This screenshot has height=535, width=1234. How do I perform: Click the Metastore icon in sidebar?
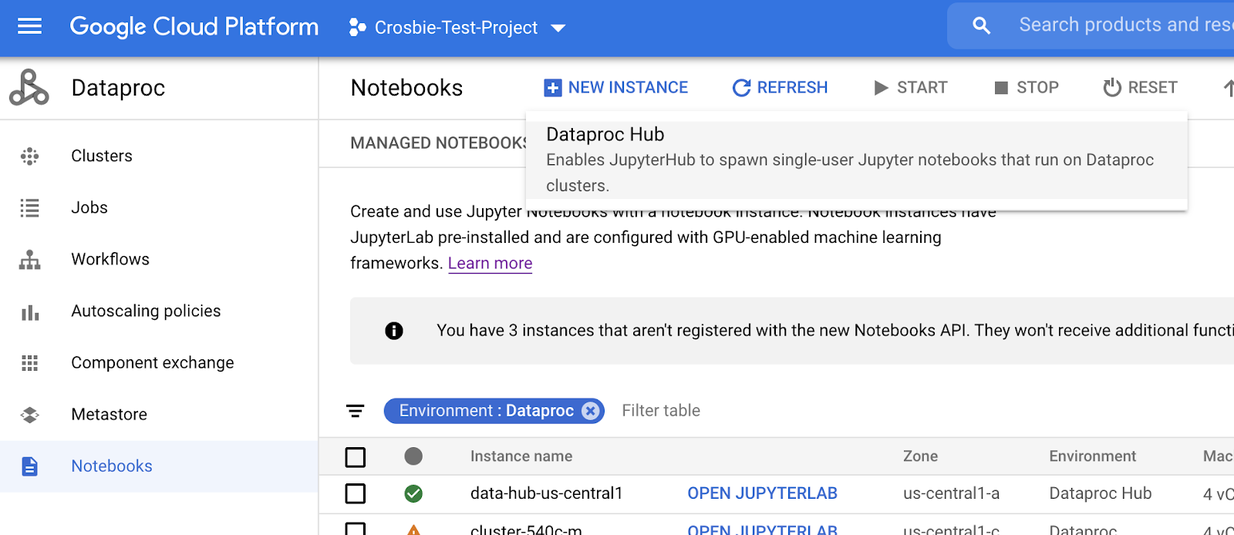point(30,415)
